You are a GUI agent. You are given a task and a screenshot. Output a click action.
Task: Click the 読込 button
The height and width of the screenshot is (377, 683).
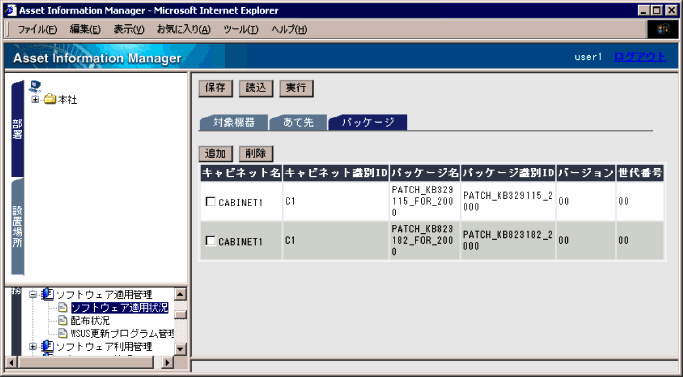click(256, 88)
